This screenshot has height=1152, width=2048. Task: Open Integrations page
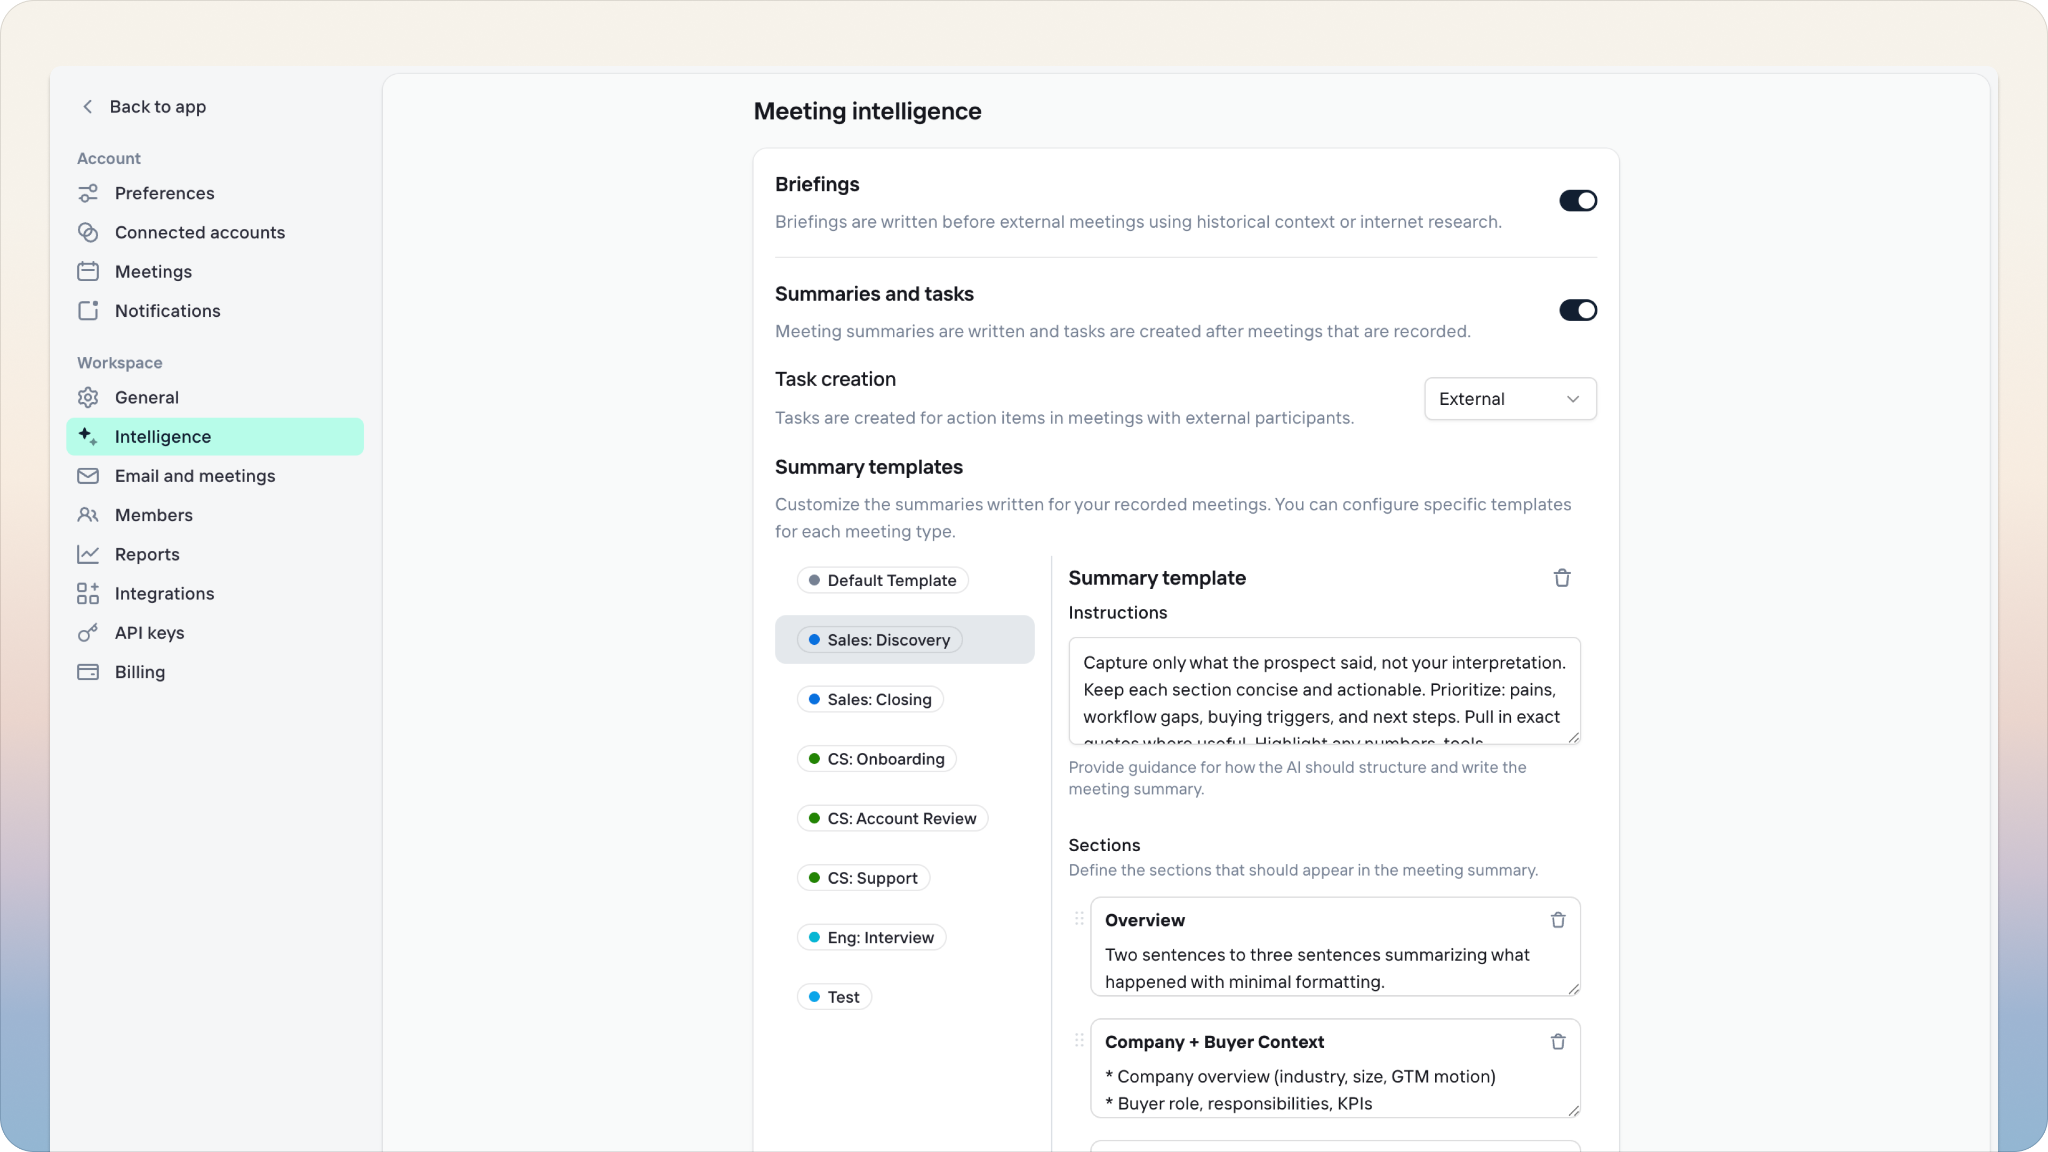click(215, 594)
